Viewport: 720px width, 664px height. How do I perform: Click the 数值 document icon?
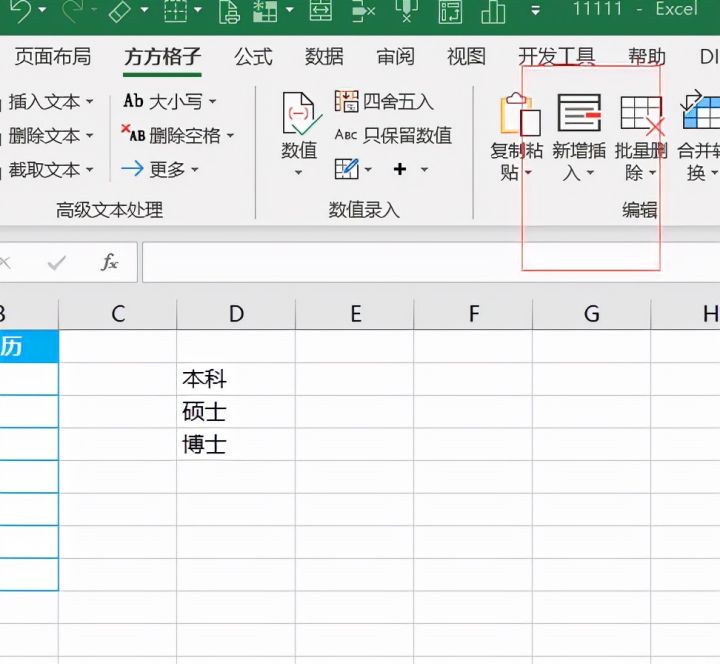301,113
